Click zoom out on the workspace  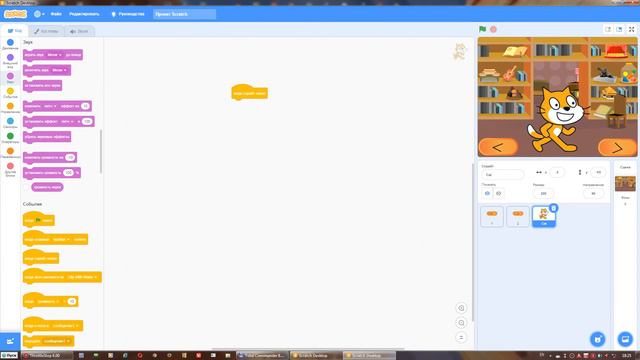461,323
